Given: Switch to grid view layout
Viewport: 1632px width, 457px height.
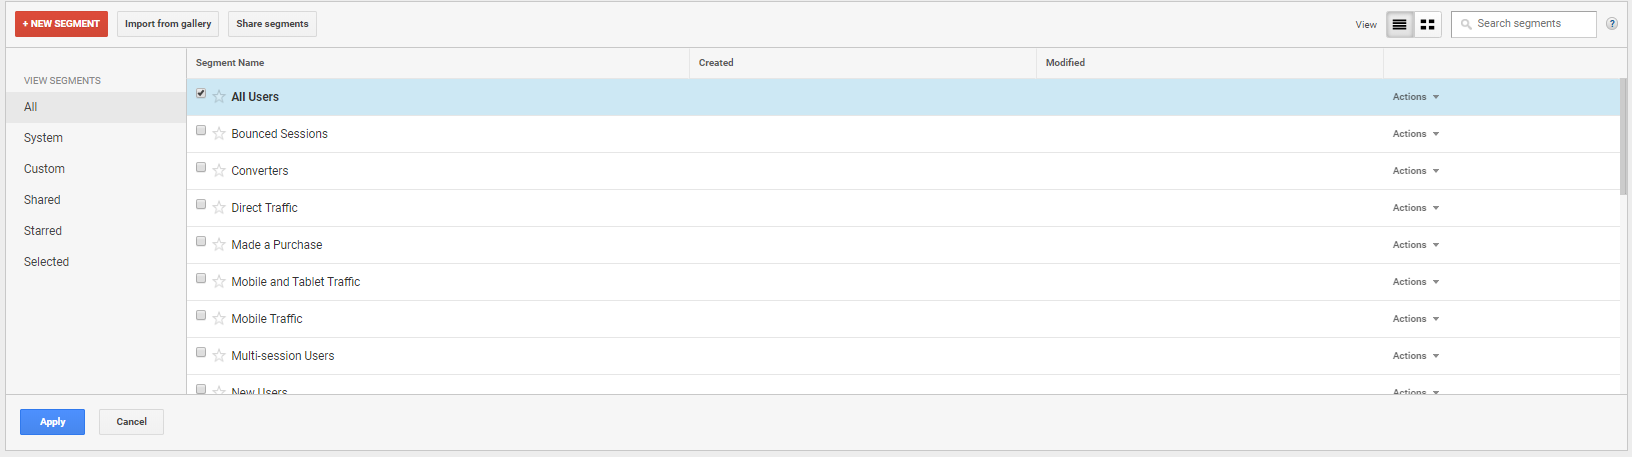Looking at the screenshot, I should pos(1427,24).
